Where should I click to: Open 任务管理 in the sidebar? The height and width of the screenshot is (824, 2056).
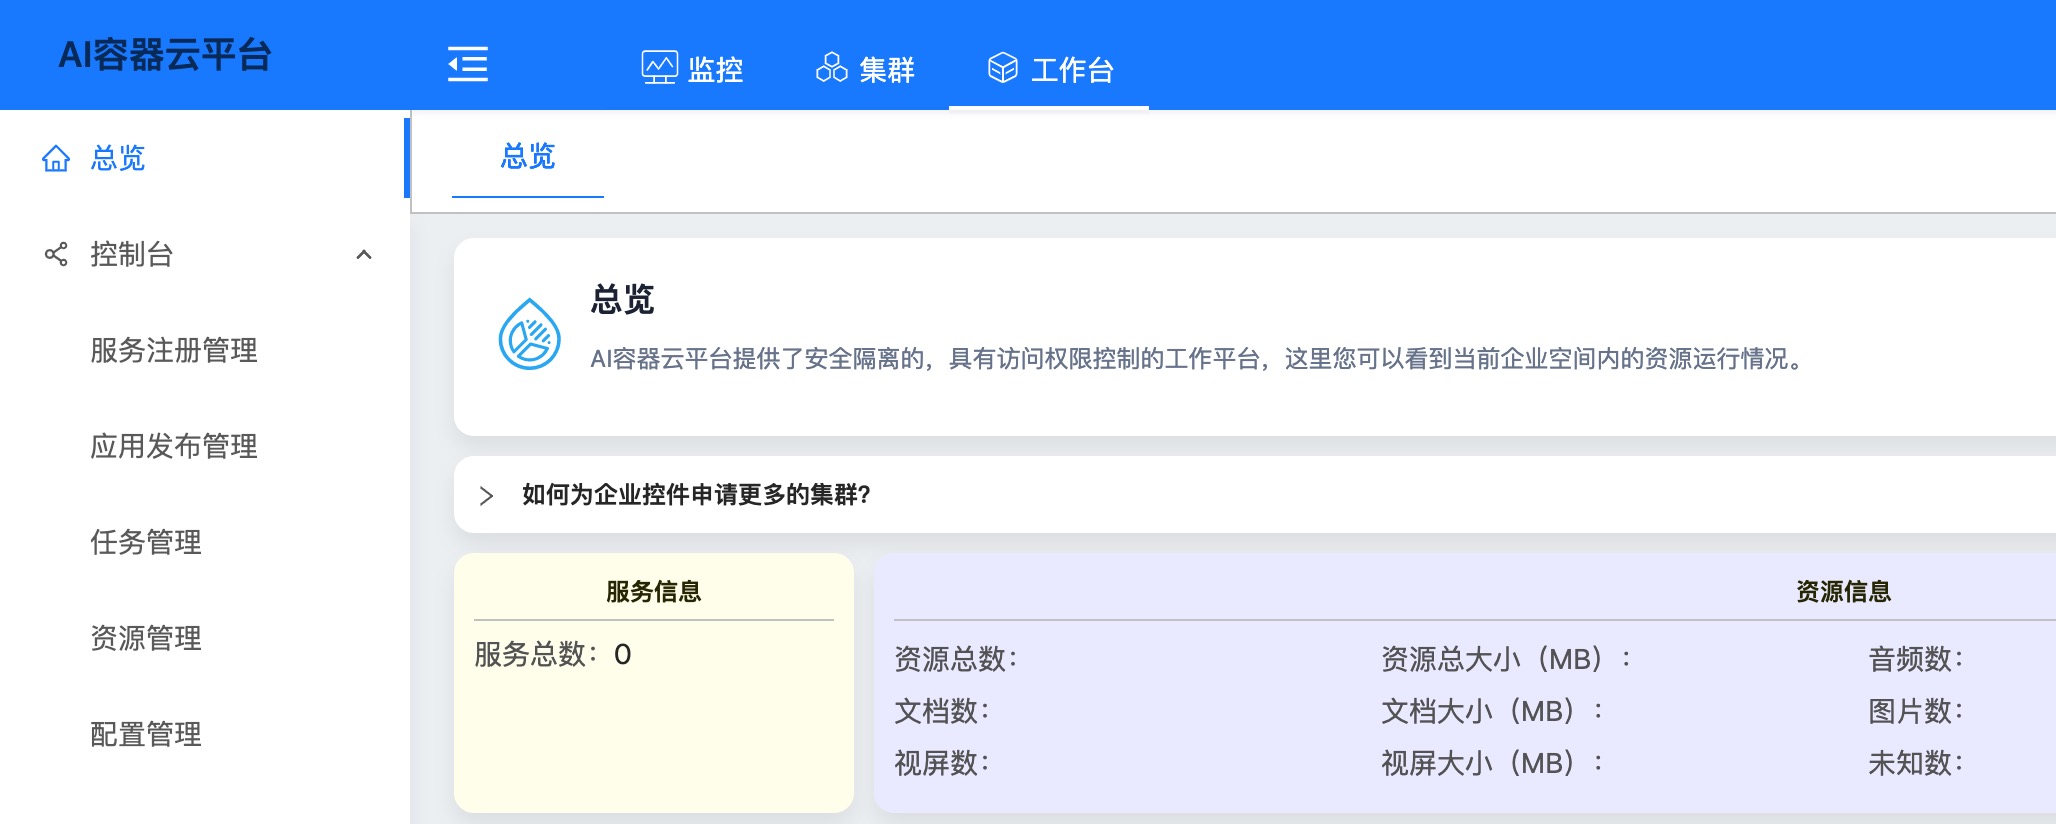[146, 542]
